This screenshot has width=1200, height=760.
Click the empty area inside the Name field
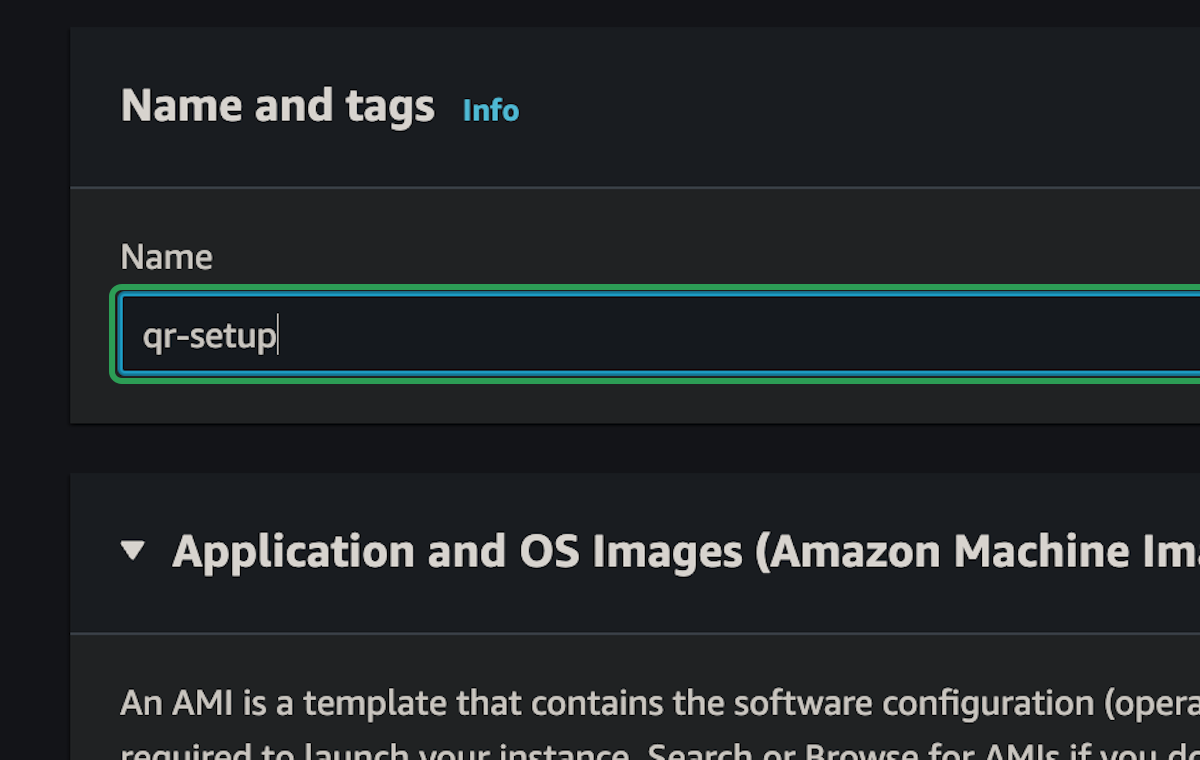point(740,335)
